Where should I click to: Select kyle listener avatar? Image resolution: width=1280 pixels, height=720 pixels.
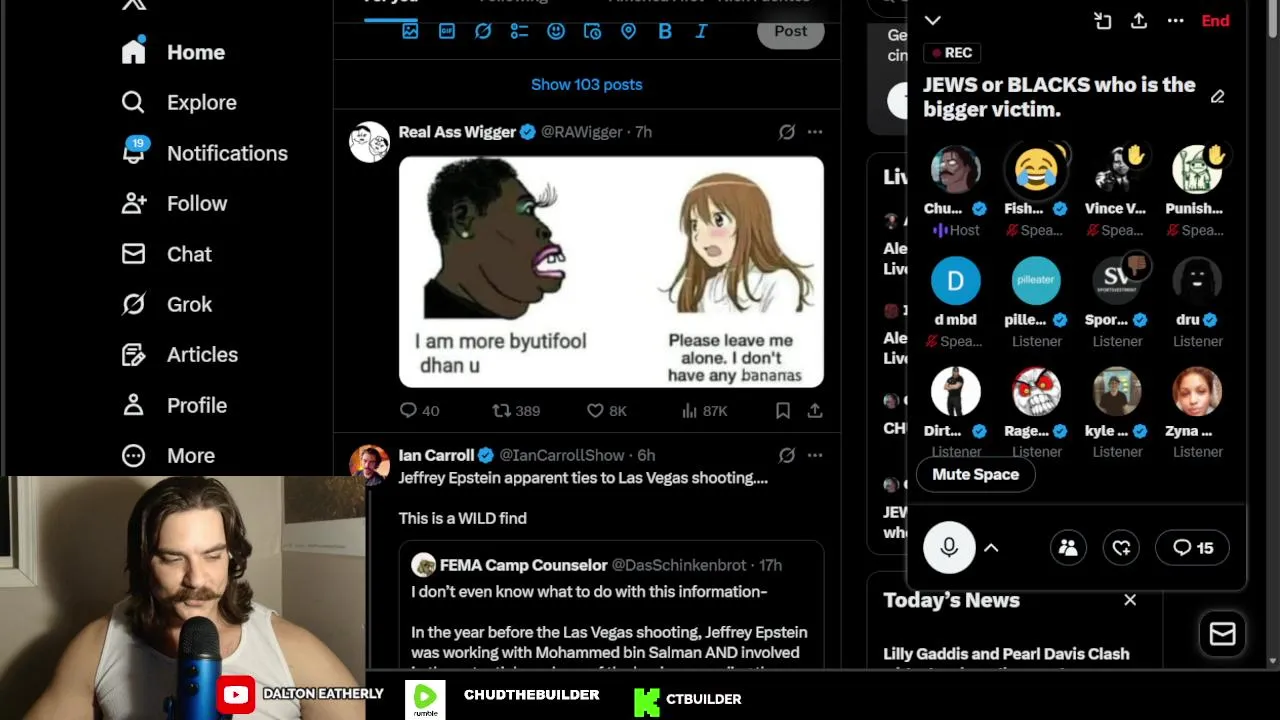tap(1116, 391)
